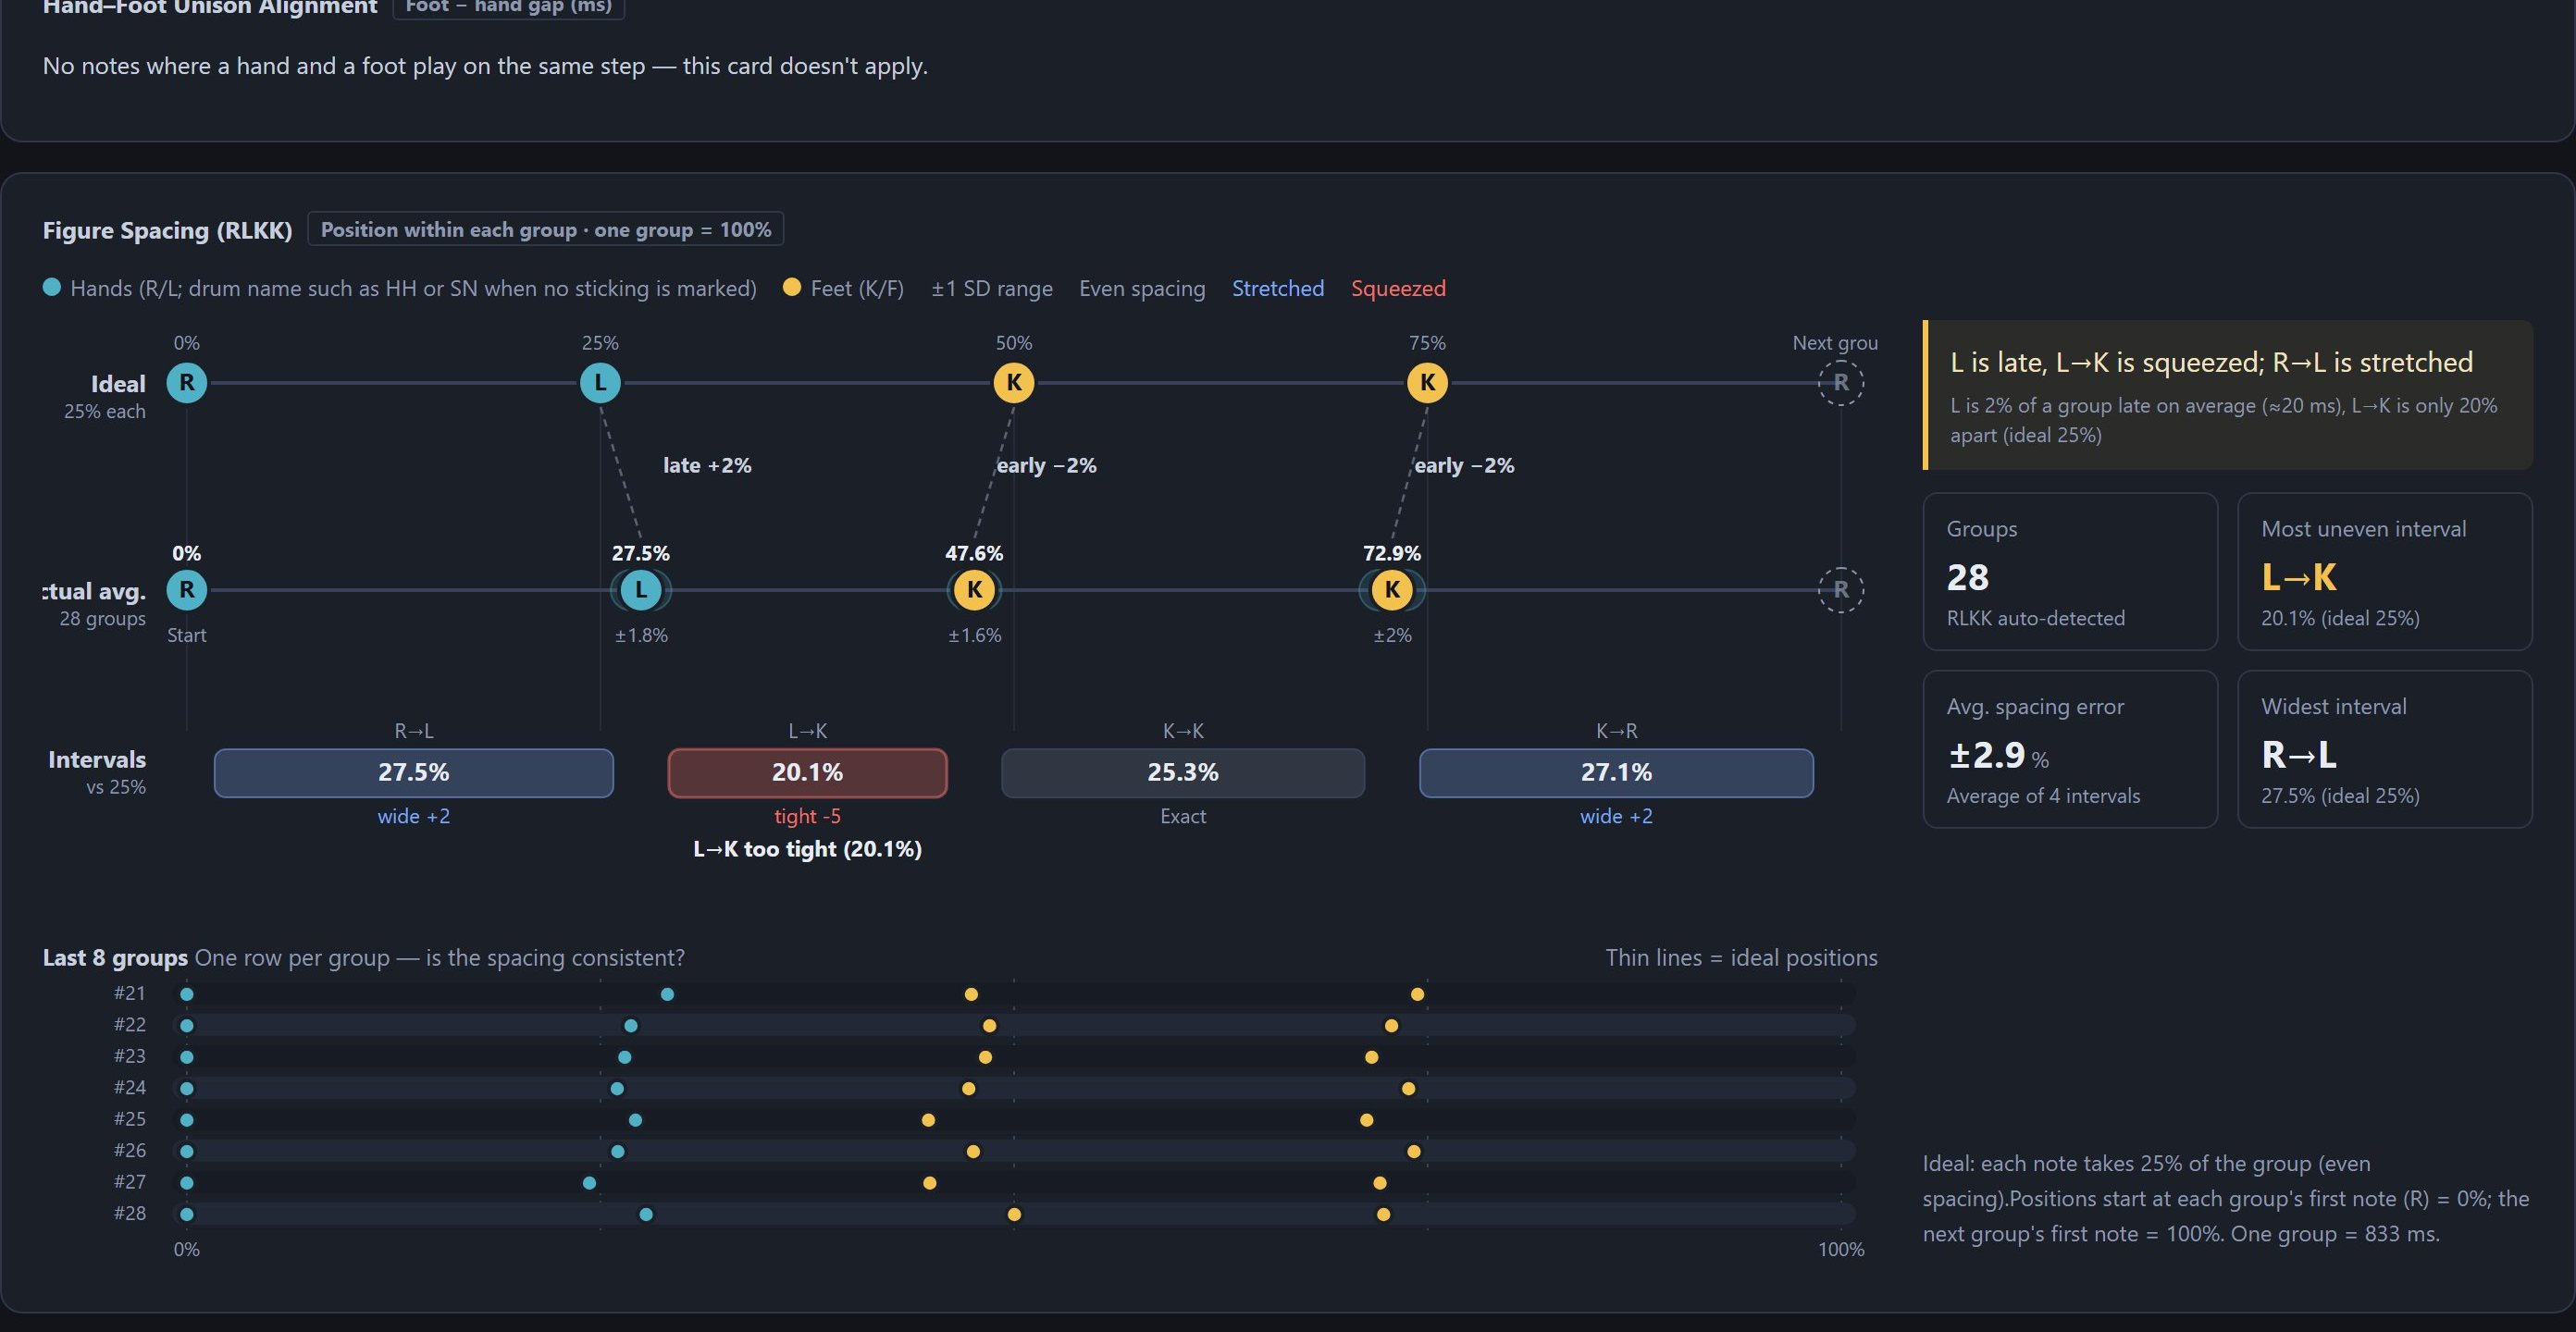The width and height of the screenshot is (2576, 1332).
Task: Click the 'Last 8 groups' heading
Action: 115,958
